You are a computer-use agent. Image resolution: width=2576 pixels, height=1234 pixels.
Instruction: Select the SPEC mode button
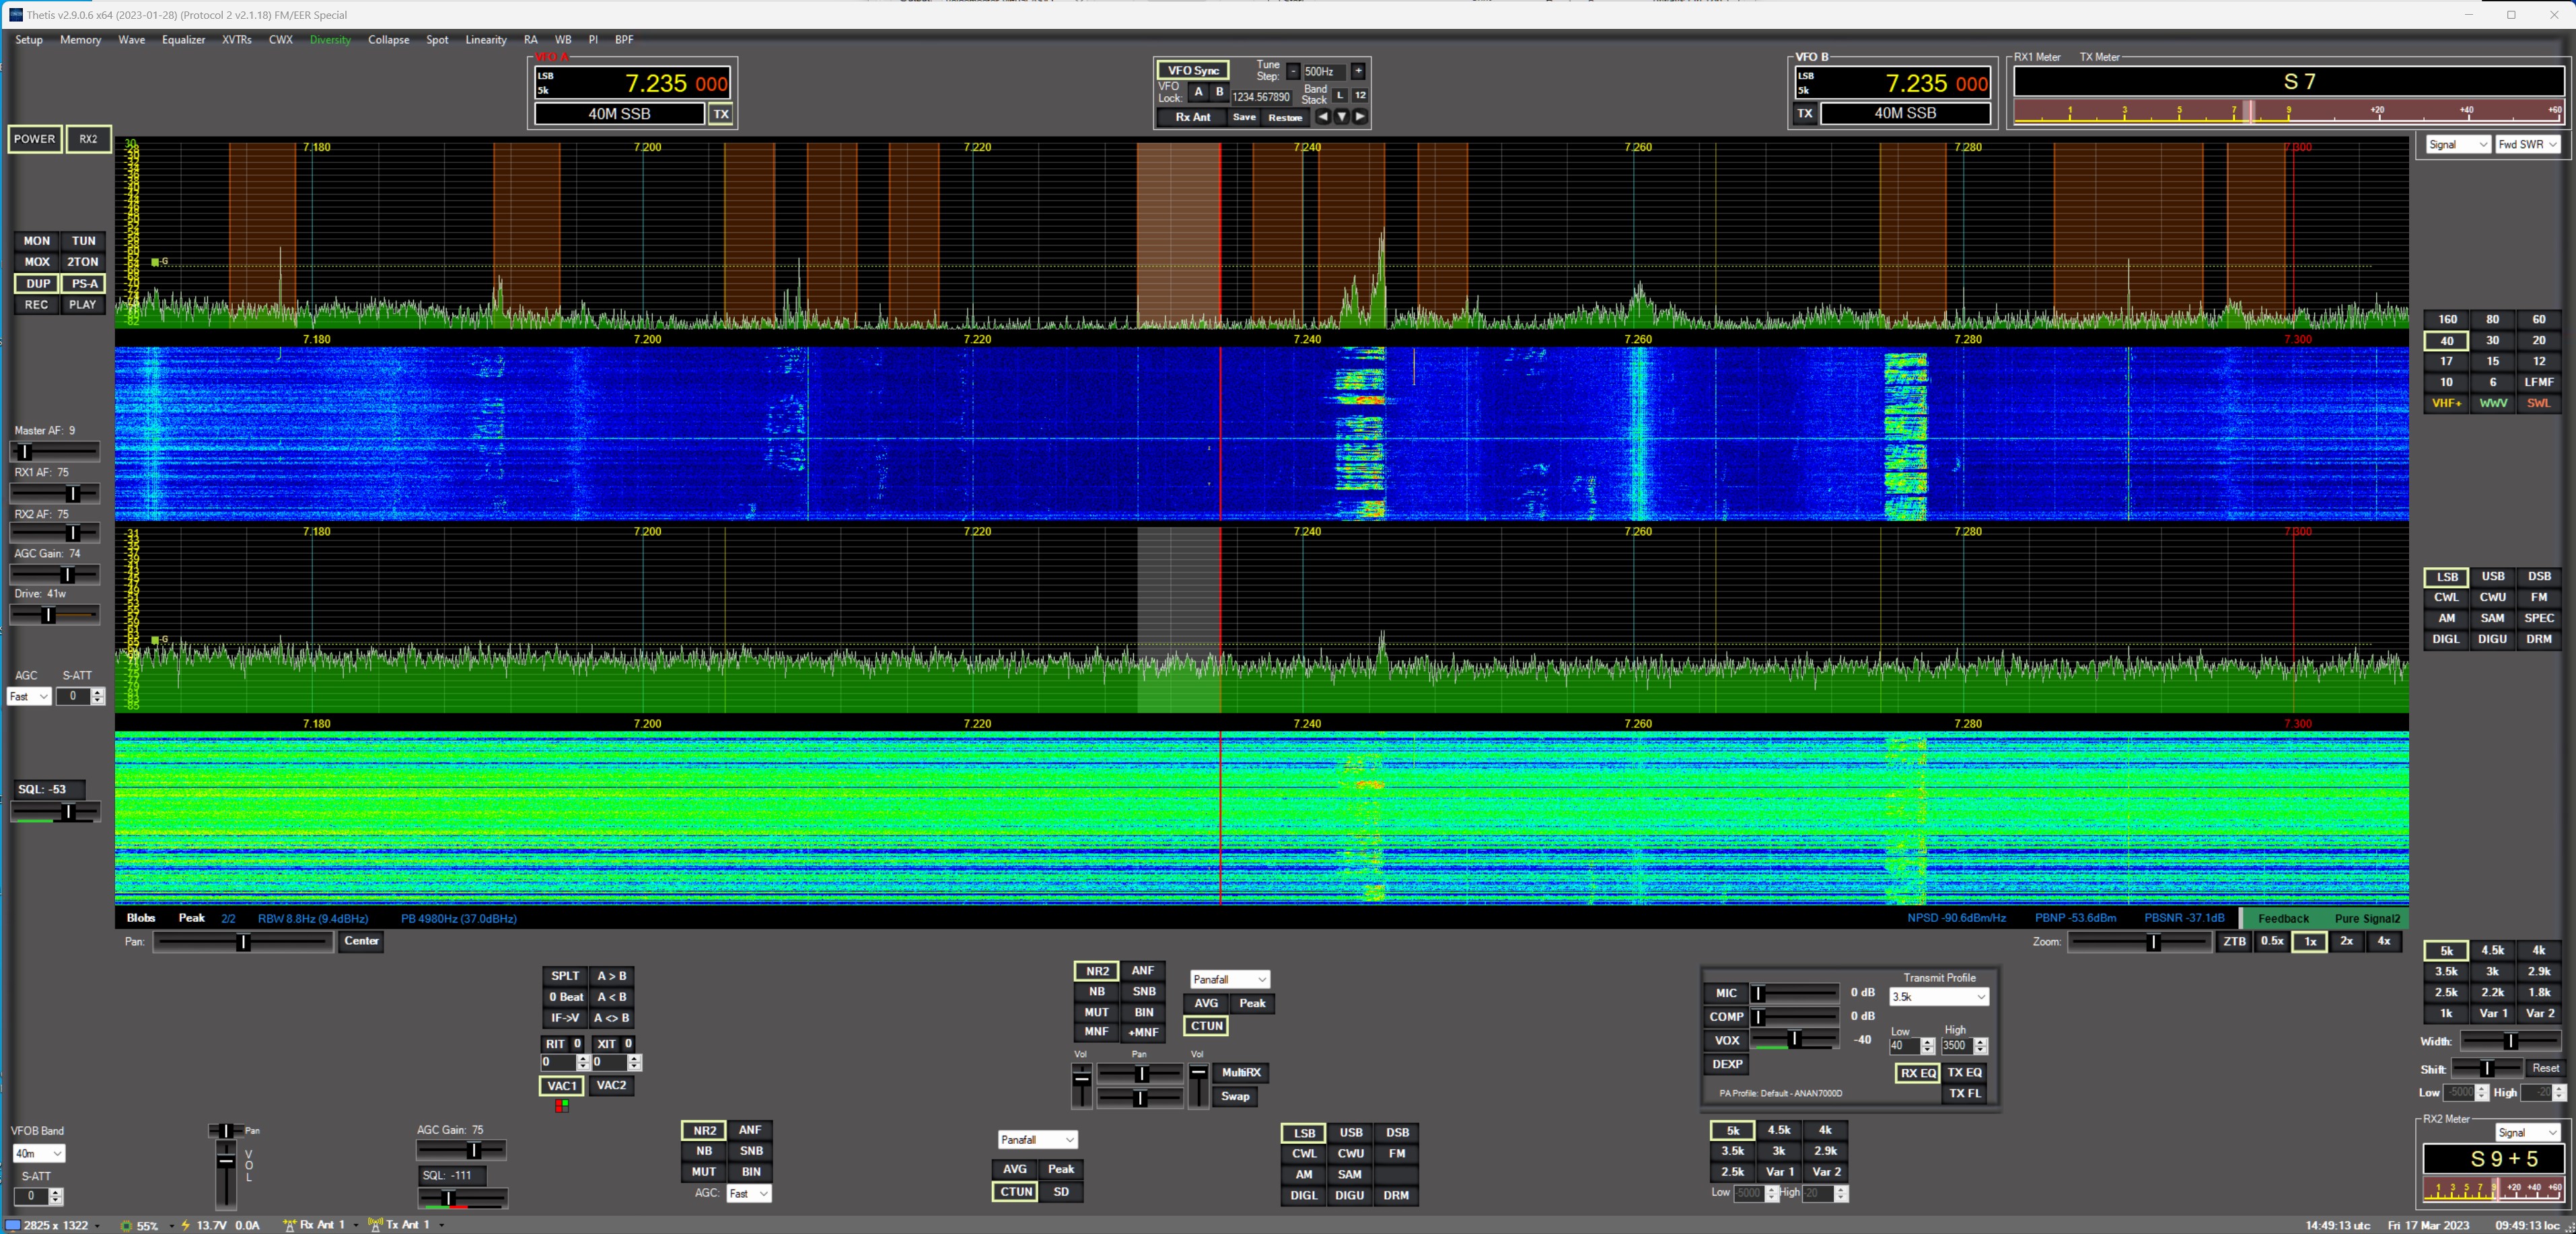point(2538,618)
